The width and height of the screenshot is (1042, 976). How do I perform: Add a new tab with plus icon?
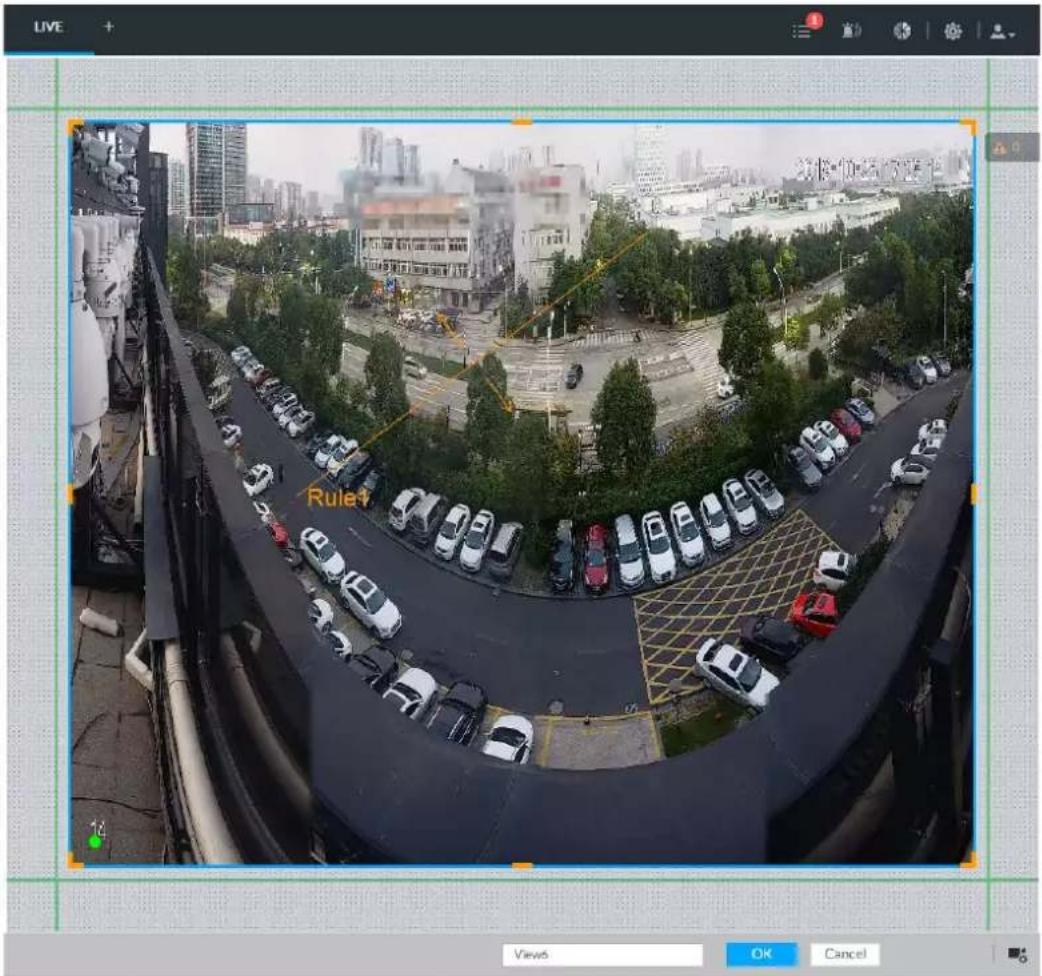(109, 27)
